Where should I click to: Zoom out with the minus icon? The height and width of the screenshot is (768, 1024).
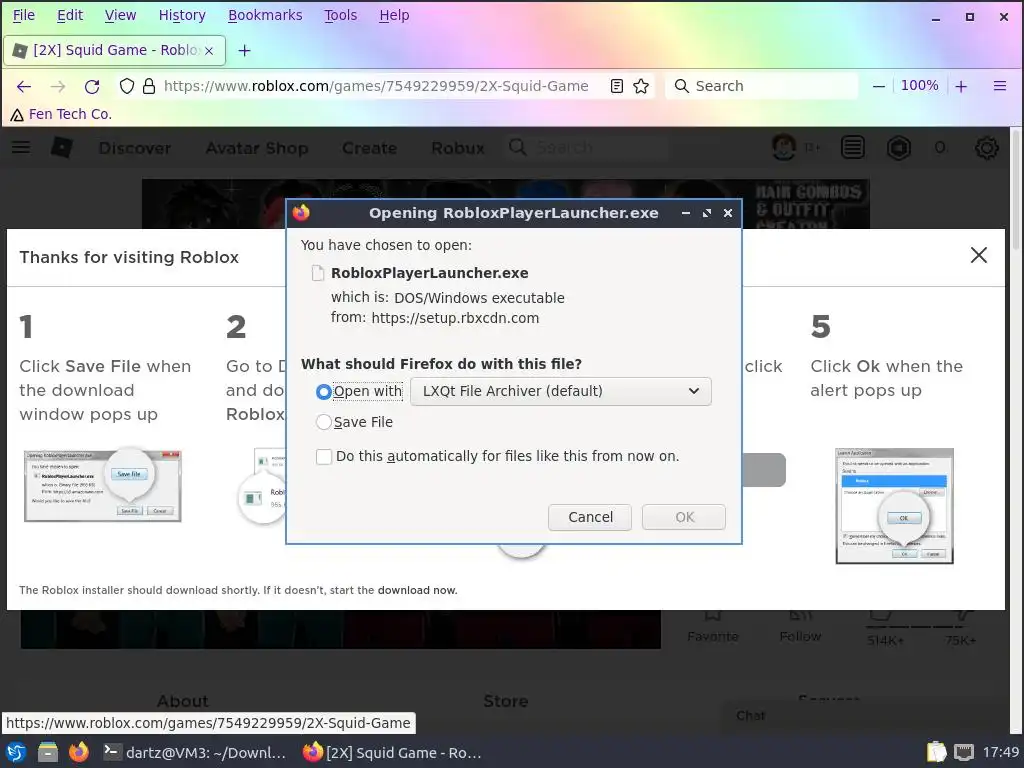pos(879,86)
